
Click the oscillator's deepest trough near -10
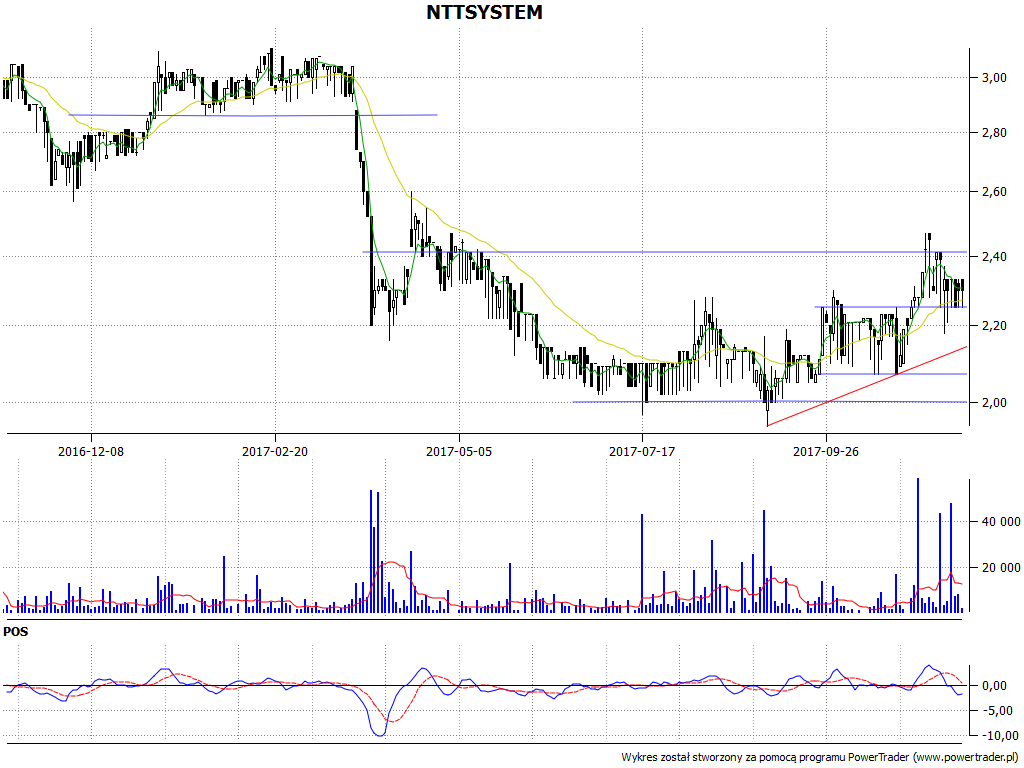click(379, 734)
